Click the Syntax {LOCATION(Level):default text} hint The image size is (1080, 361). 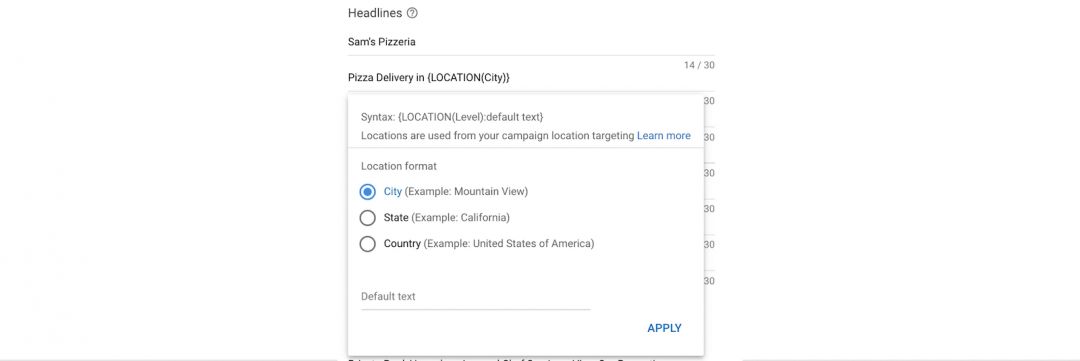tap(452, 117)
